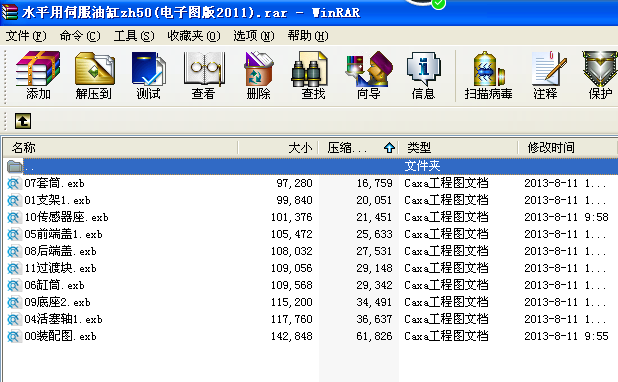Open the 工具(S) menu
This screenshot has width=618, height=382.
[x=134, y=36]
